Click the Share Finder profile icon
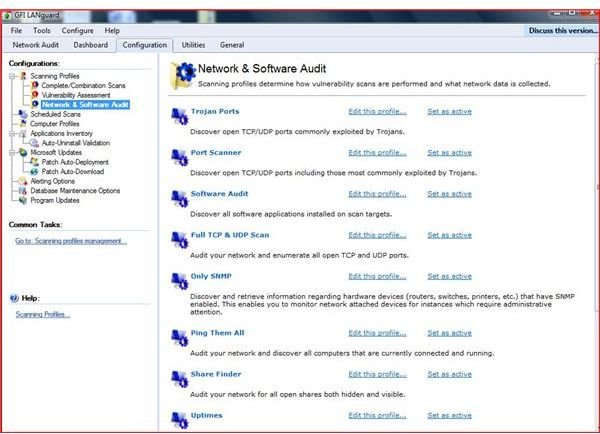Viewport: 600px width, 434px height. tap(179, 379)
